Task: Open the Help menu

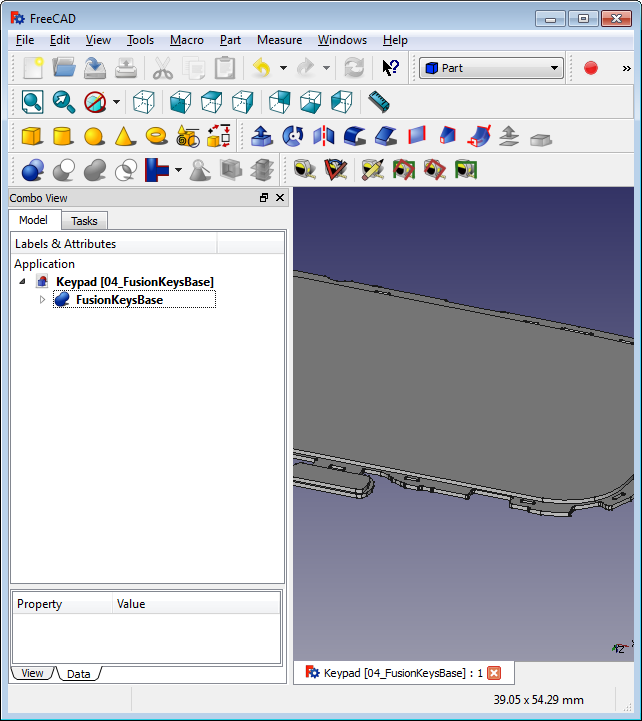Action: tap(395, 40)
